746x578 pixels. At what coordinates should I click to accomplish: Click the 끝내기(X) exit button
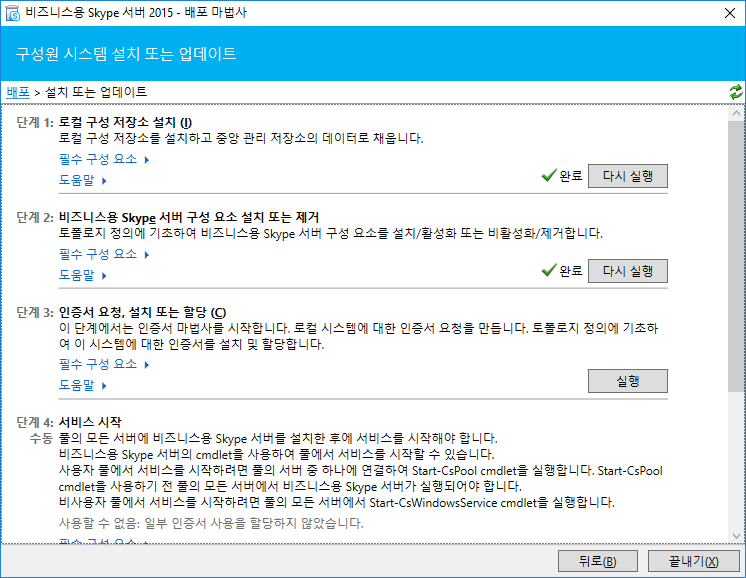click(x=694, y=561)
